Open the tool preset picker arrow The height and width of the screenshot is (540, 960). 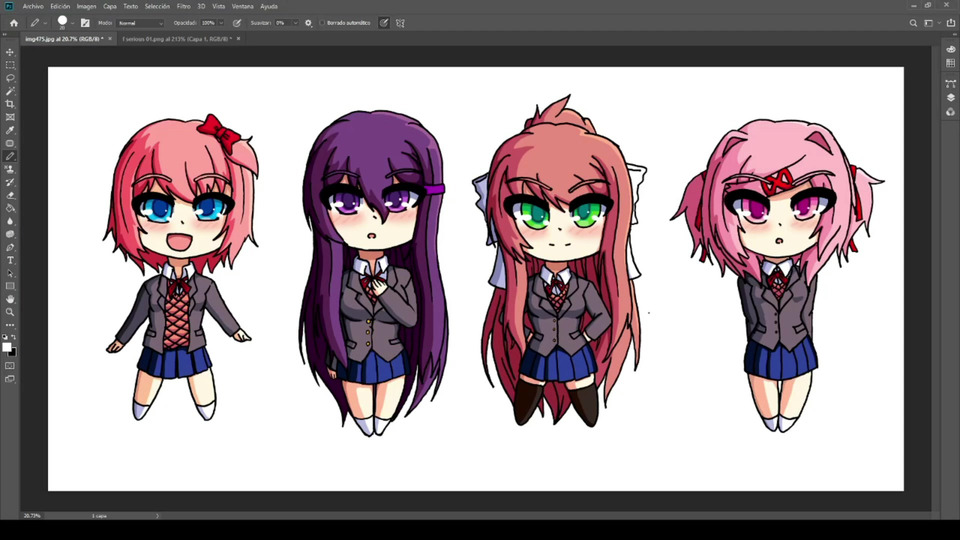(x=45, y=23)
